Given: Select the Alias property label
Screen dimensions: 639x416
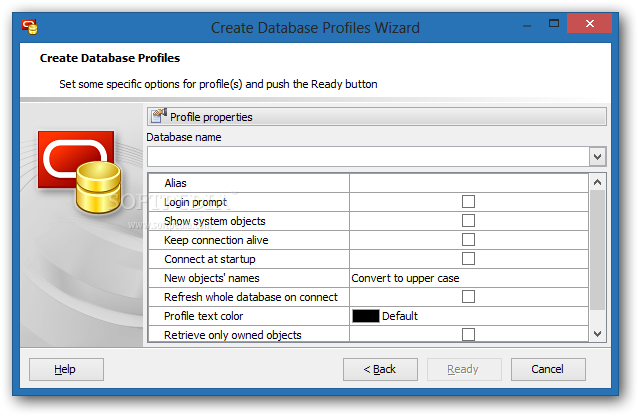Looking at the screenshot, I should [175, 183].
